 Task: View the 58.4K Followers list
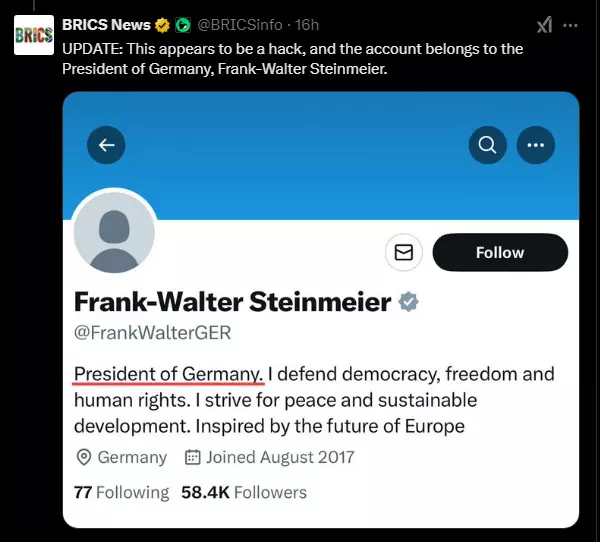[x=244, y=492]
